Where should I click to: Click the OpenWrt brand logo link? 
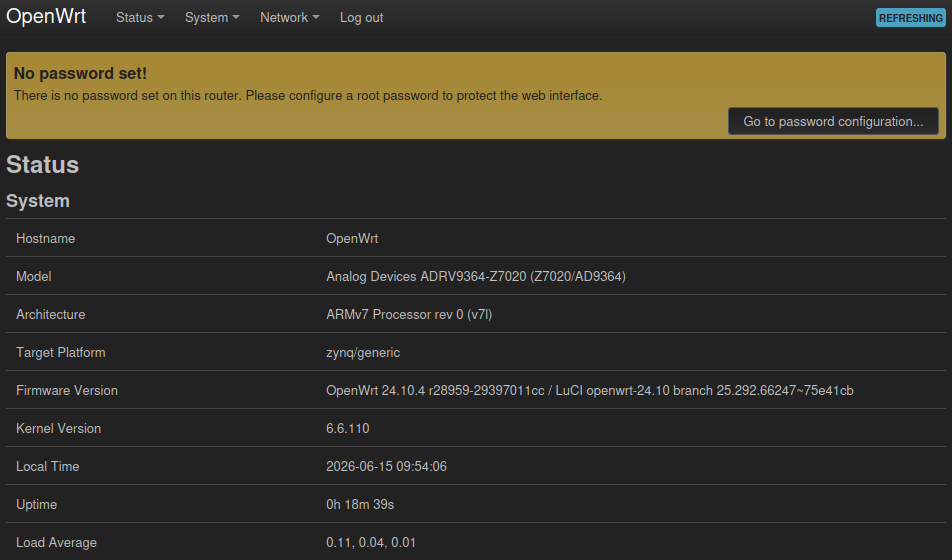tap(46, 16)
